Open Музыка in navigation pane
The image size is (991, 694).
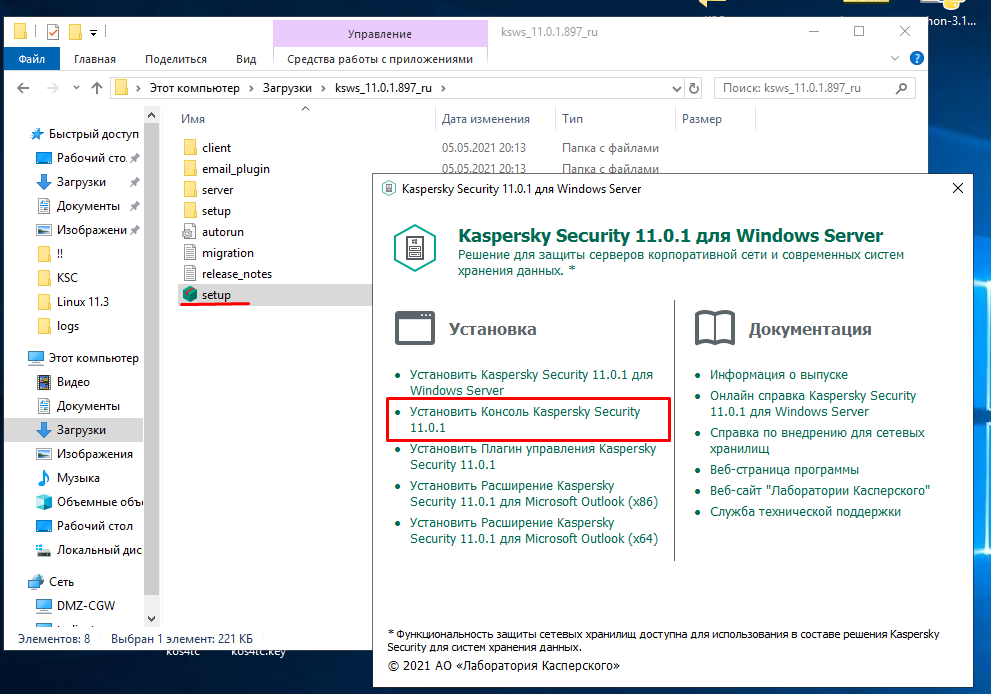[78, 478]
